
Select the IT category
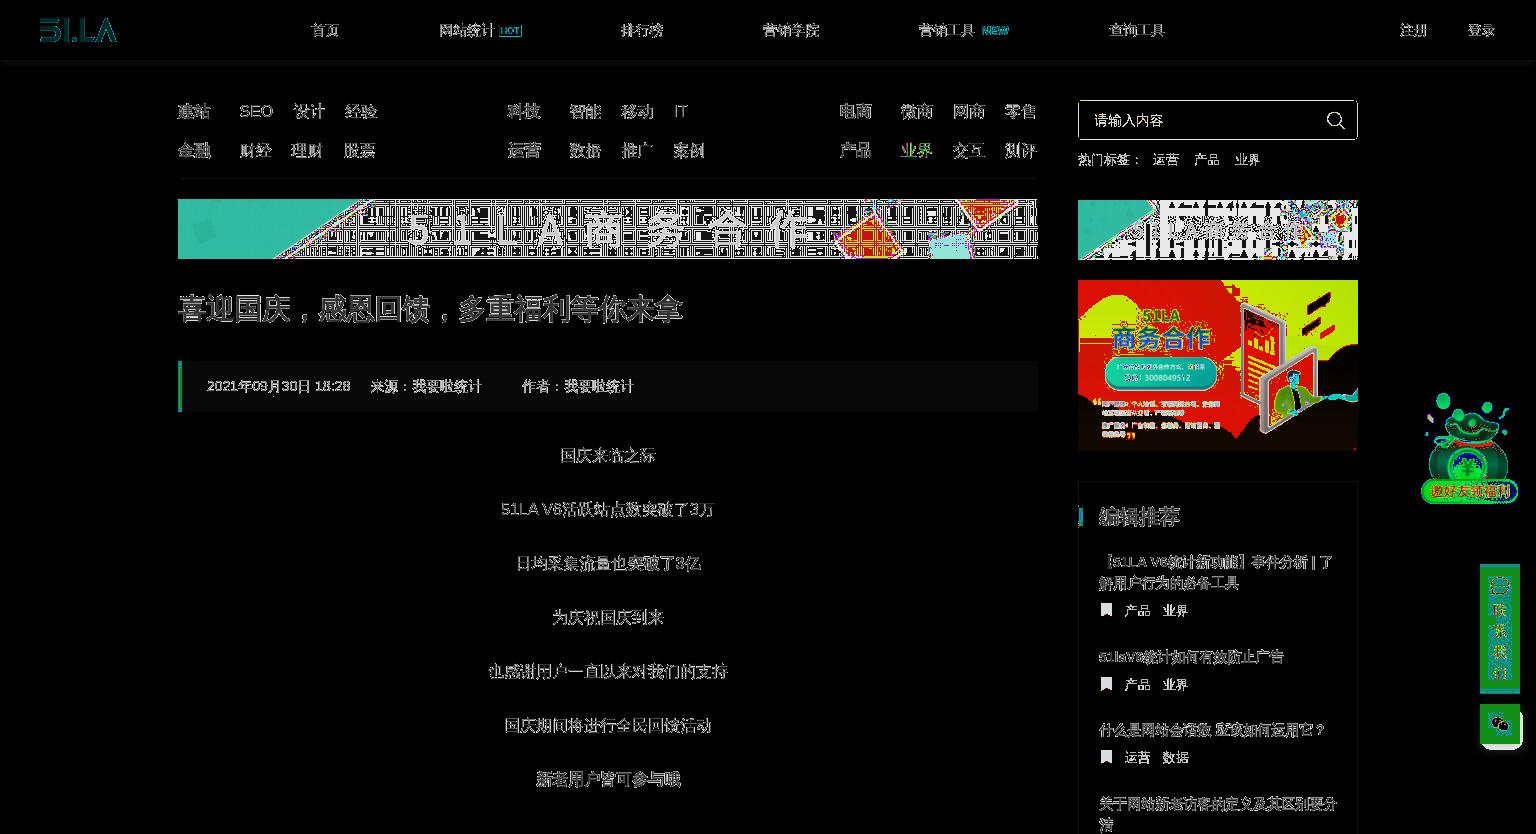[681, 111]
